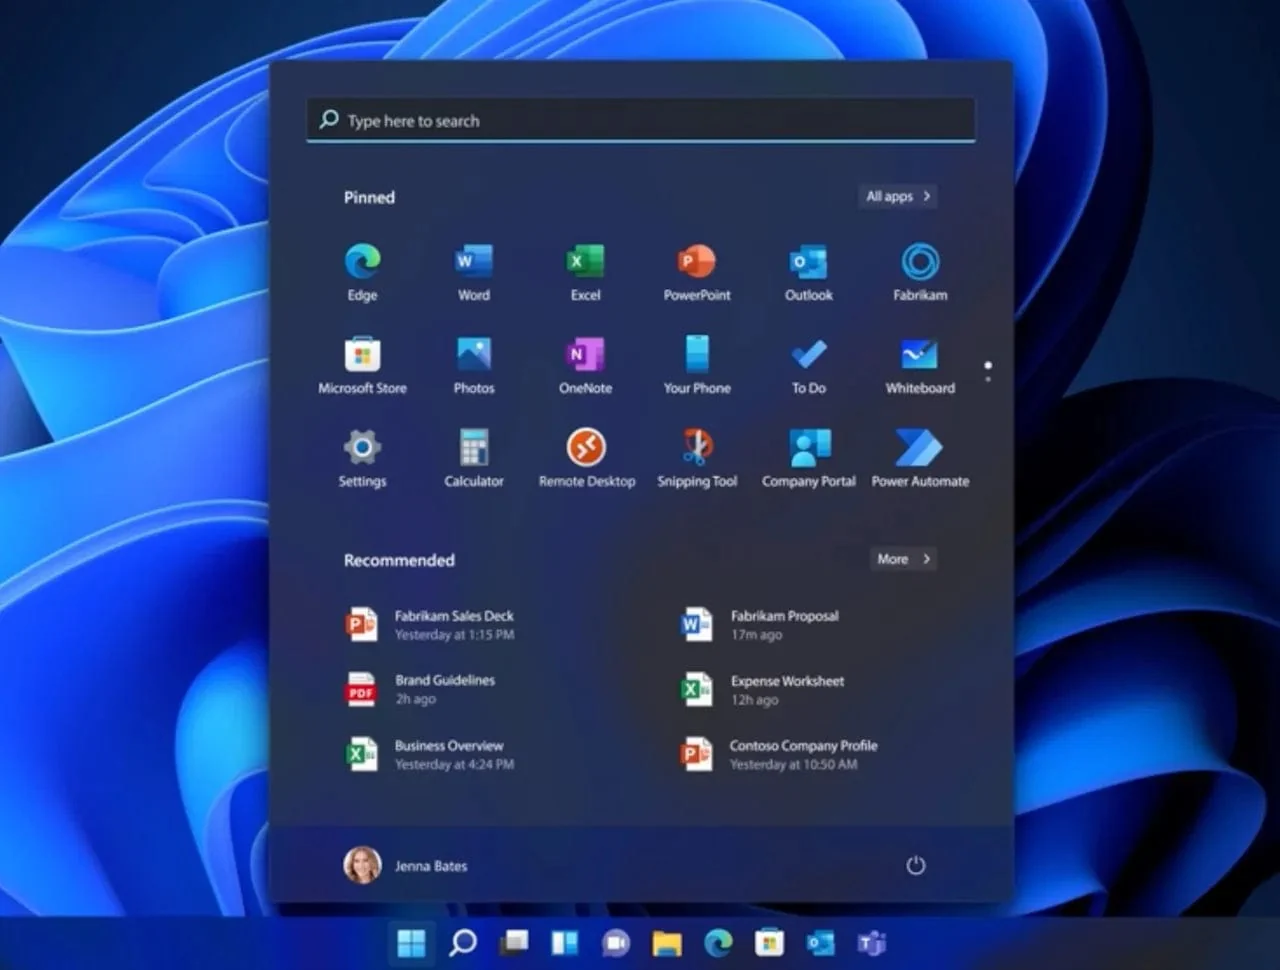Open the Expense Worksheet file
The height and width of the screenshot is (970, 1280).
(763, 690)
